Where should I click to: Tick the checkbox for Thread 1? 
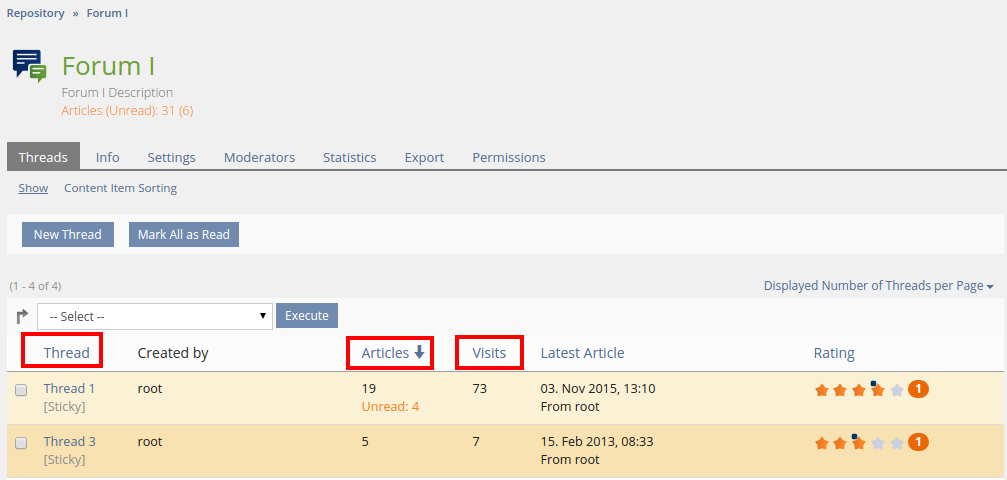point(21,390)
